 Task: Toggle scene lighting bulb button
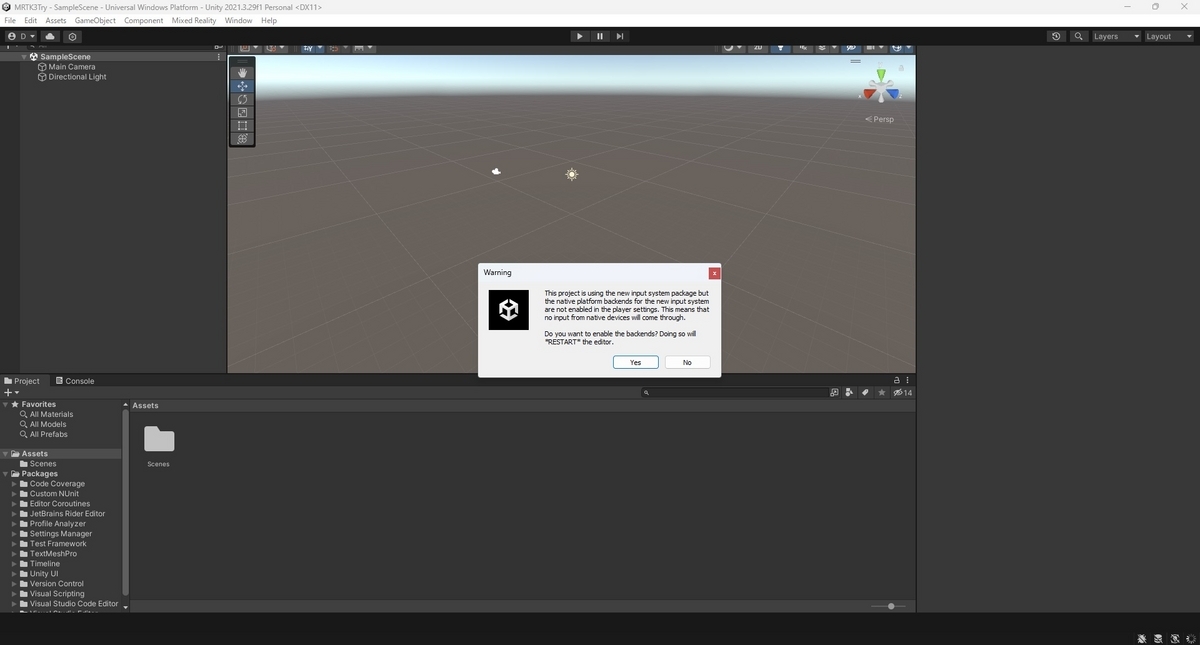781,47
